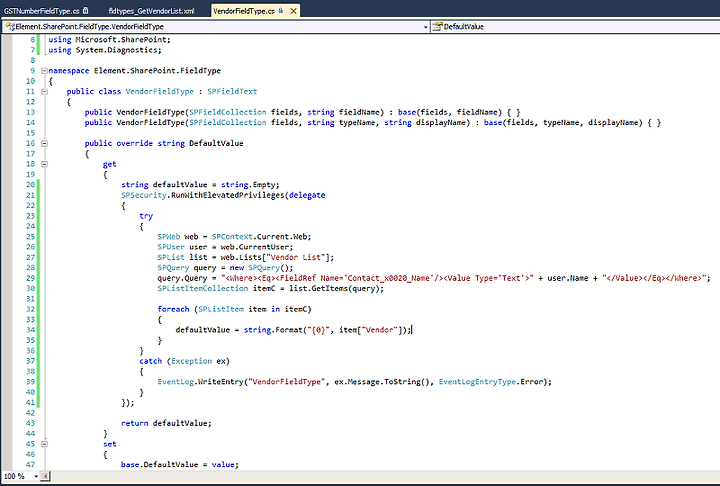Click the horizontal scrollbar left arrow

[45, 476]
